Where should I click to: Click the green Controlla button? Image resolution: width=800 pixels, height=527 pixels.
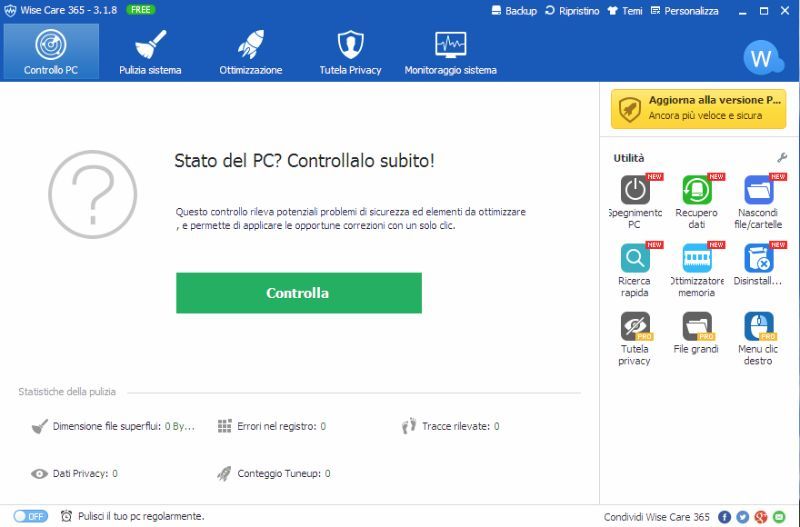pos(299,293)
